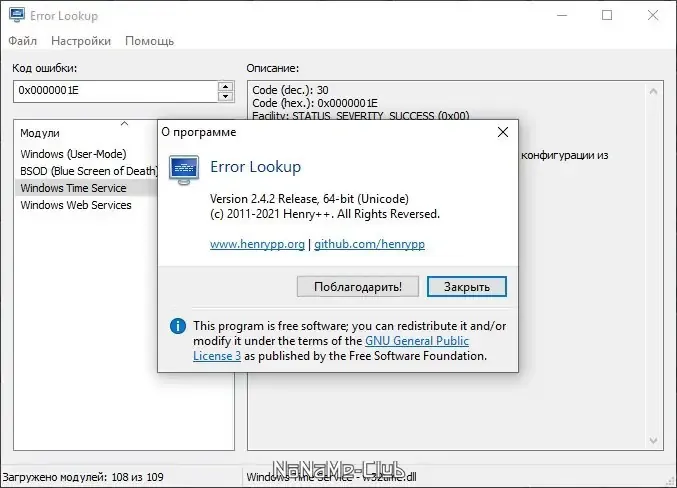Click the description scrollbar up arrow
677x488 pixels.
tap(653, 91)
